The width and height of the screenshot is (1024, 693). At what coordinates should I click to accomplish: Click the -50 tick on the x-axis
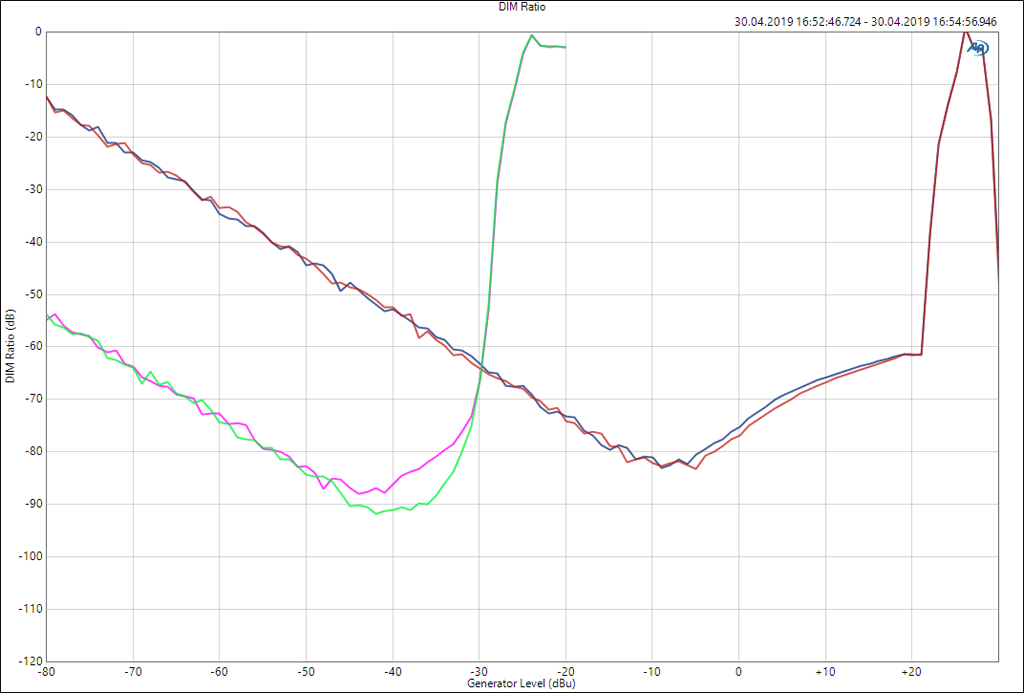pyautogui.click(x=306, y=671)
